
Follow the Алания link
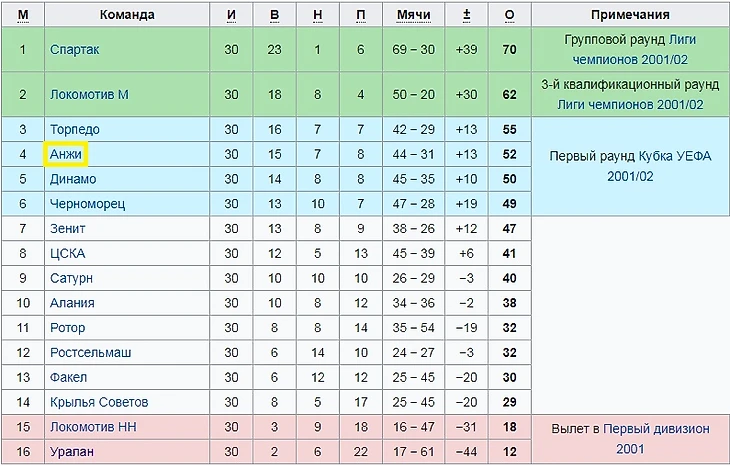click(72, 303)
